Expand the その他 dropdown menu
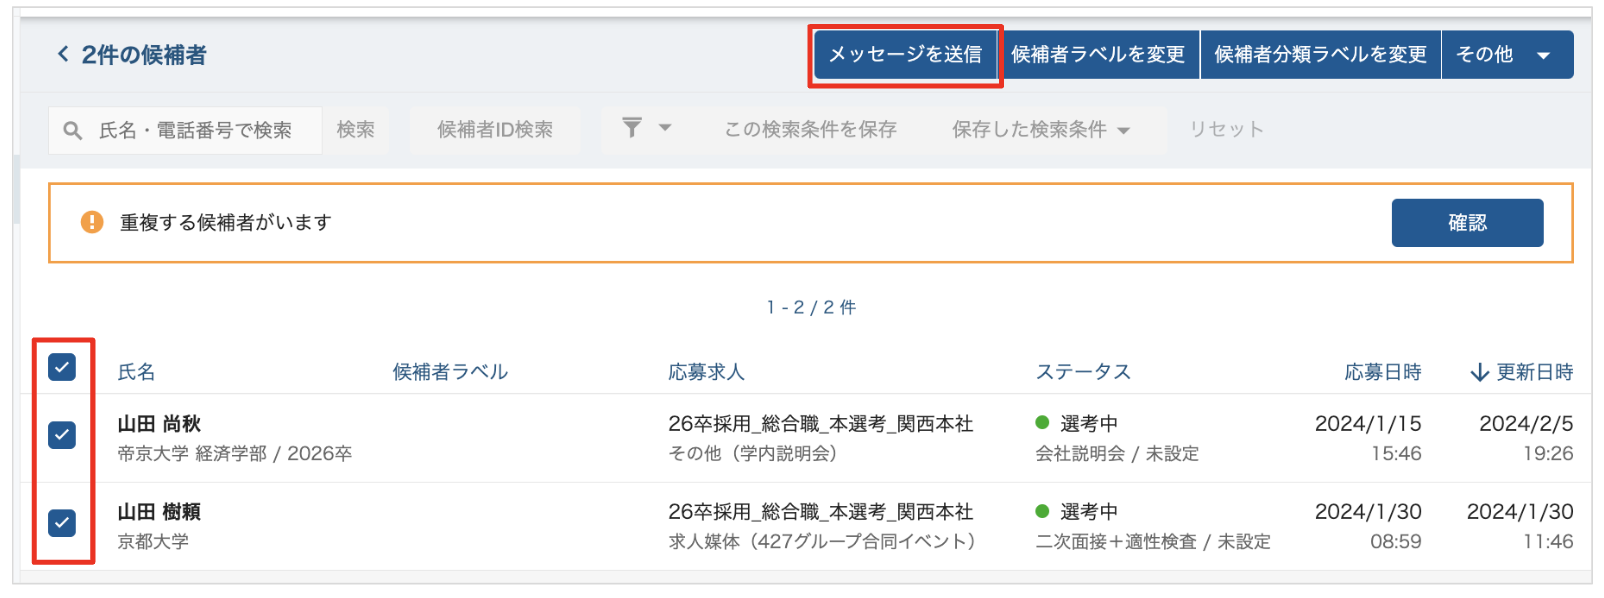The image size is (1604, 598). [1543, 55]
